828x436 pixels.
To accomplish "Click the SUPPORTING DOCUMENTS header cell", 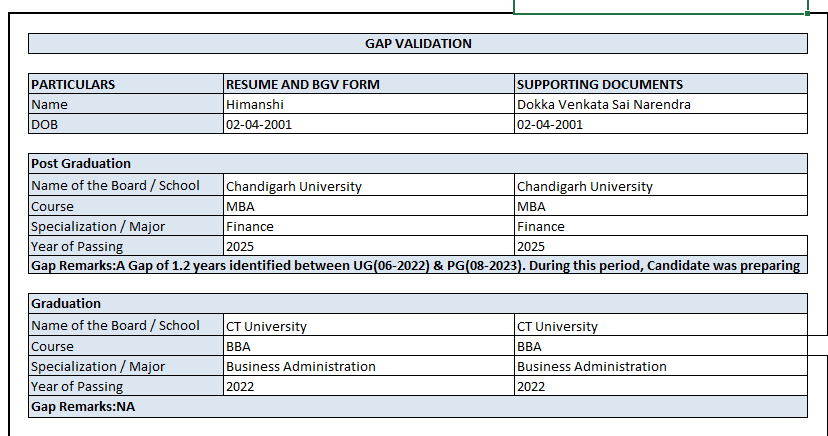I will pyautogui.click(x=660, y=84).
